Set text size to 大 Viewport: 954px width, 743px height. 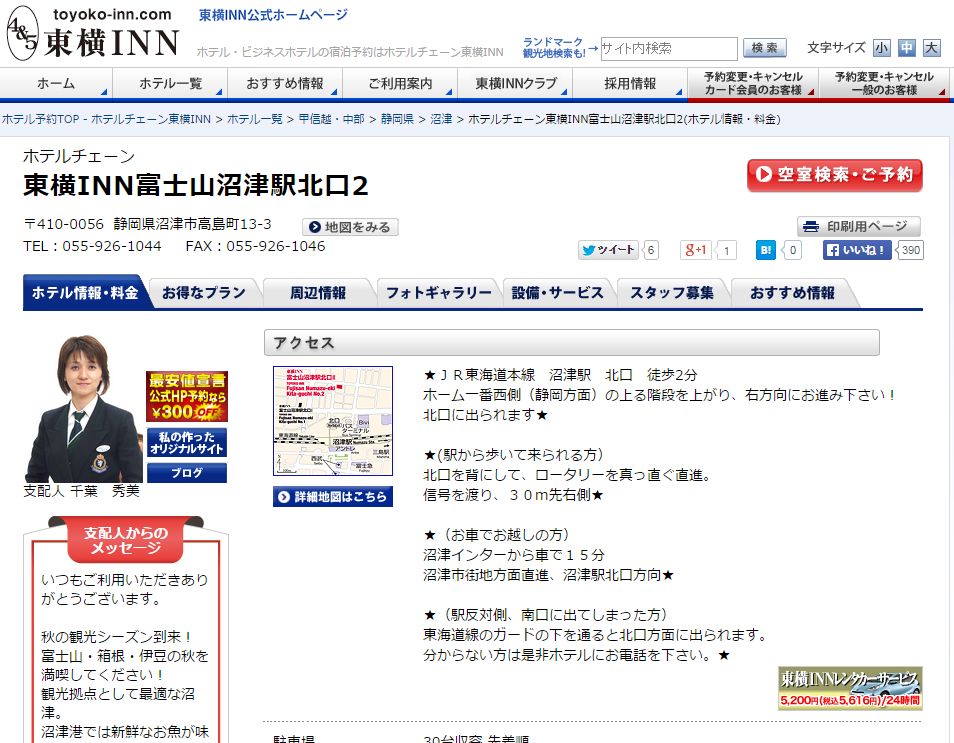[931, 47]
